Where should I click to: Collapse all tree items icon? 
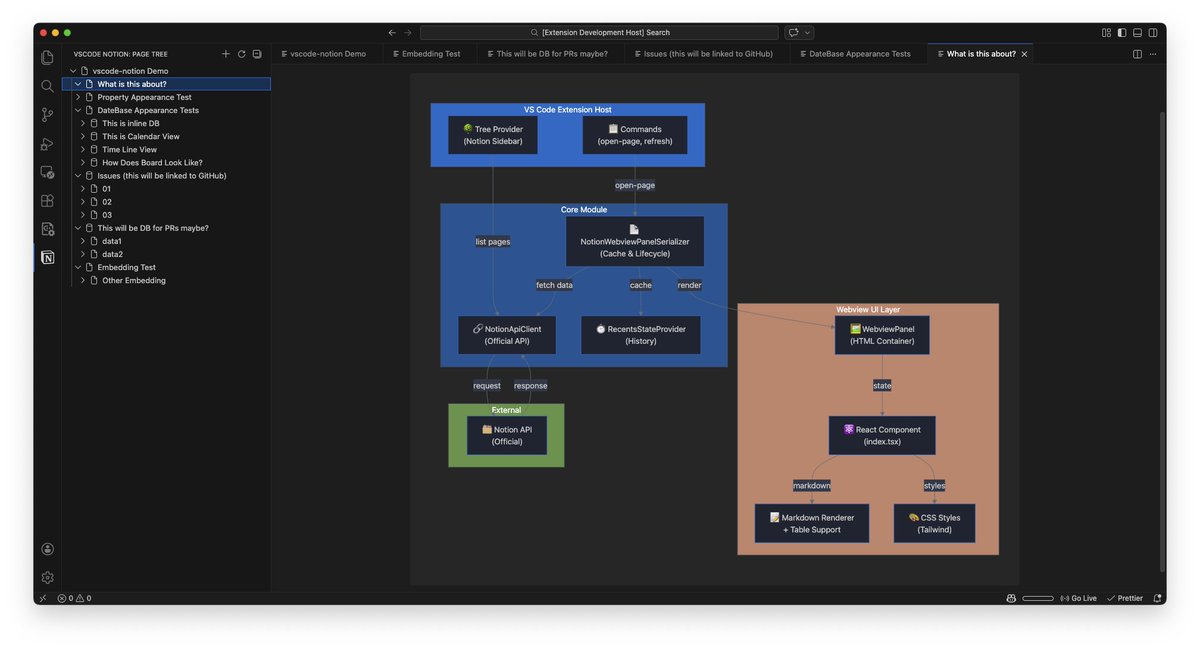(257, 54)
